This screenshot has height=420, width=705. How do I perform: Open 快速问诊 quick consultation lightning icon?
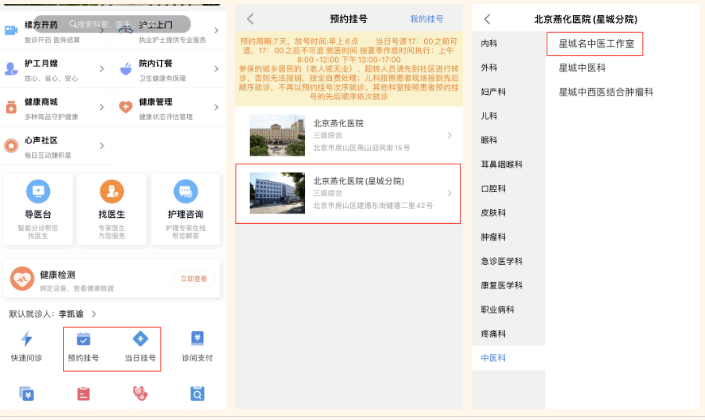[27, 339]
